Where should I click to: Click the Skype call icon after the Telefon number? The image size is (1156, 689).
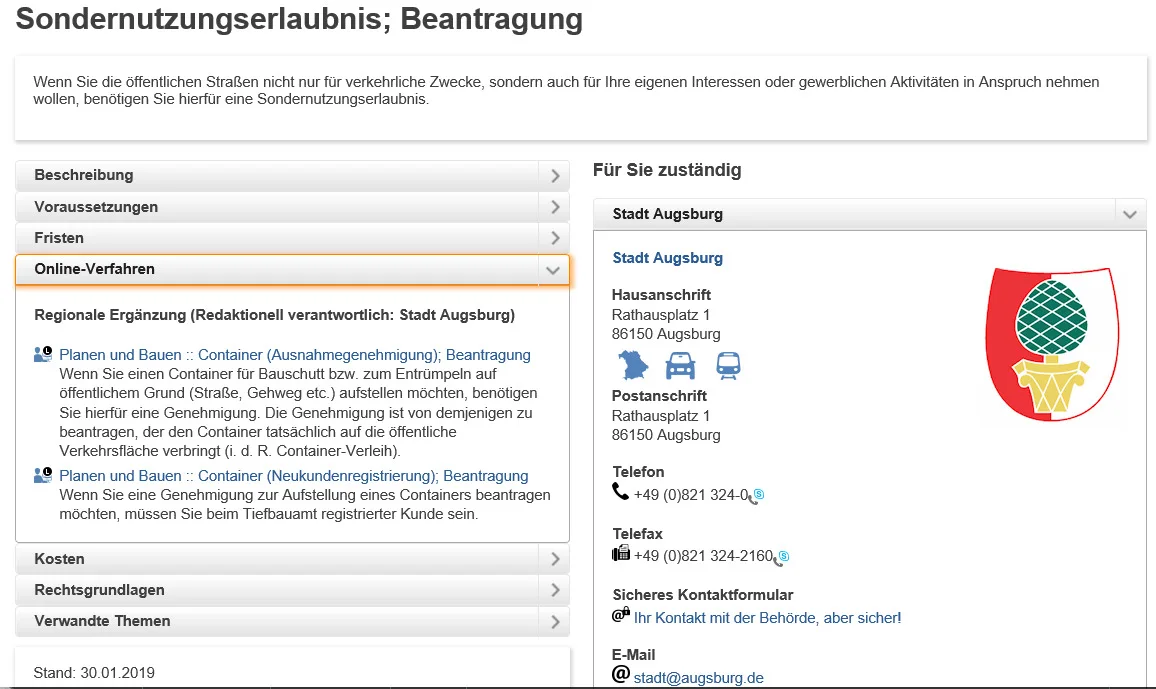[756, 496]
